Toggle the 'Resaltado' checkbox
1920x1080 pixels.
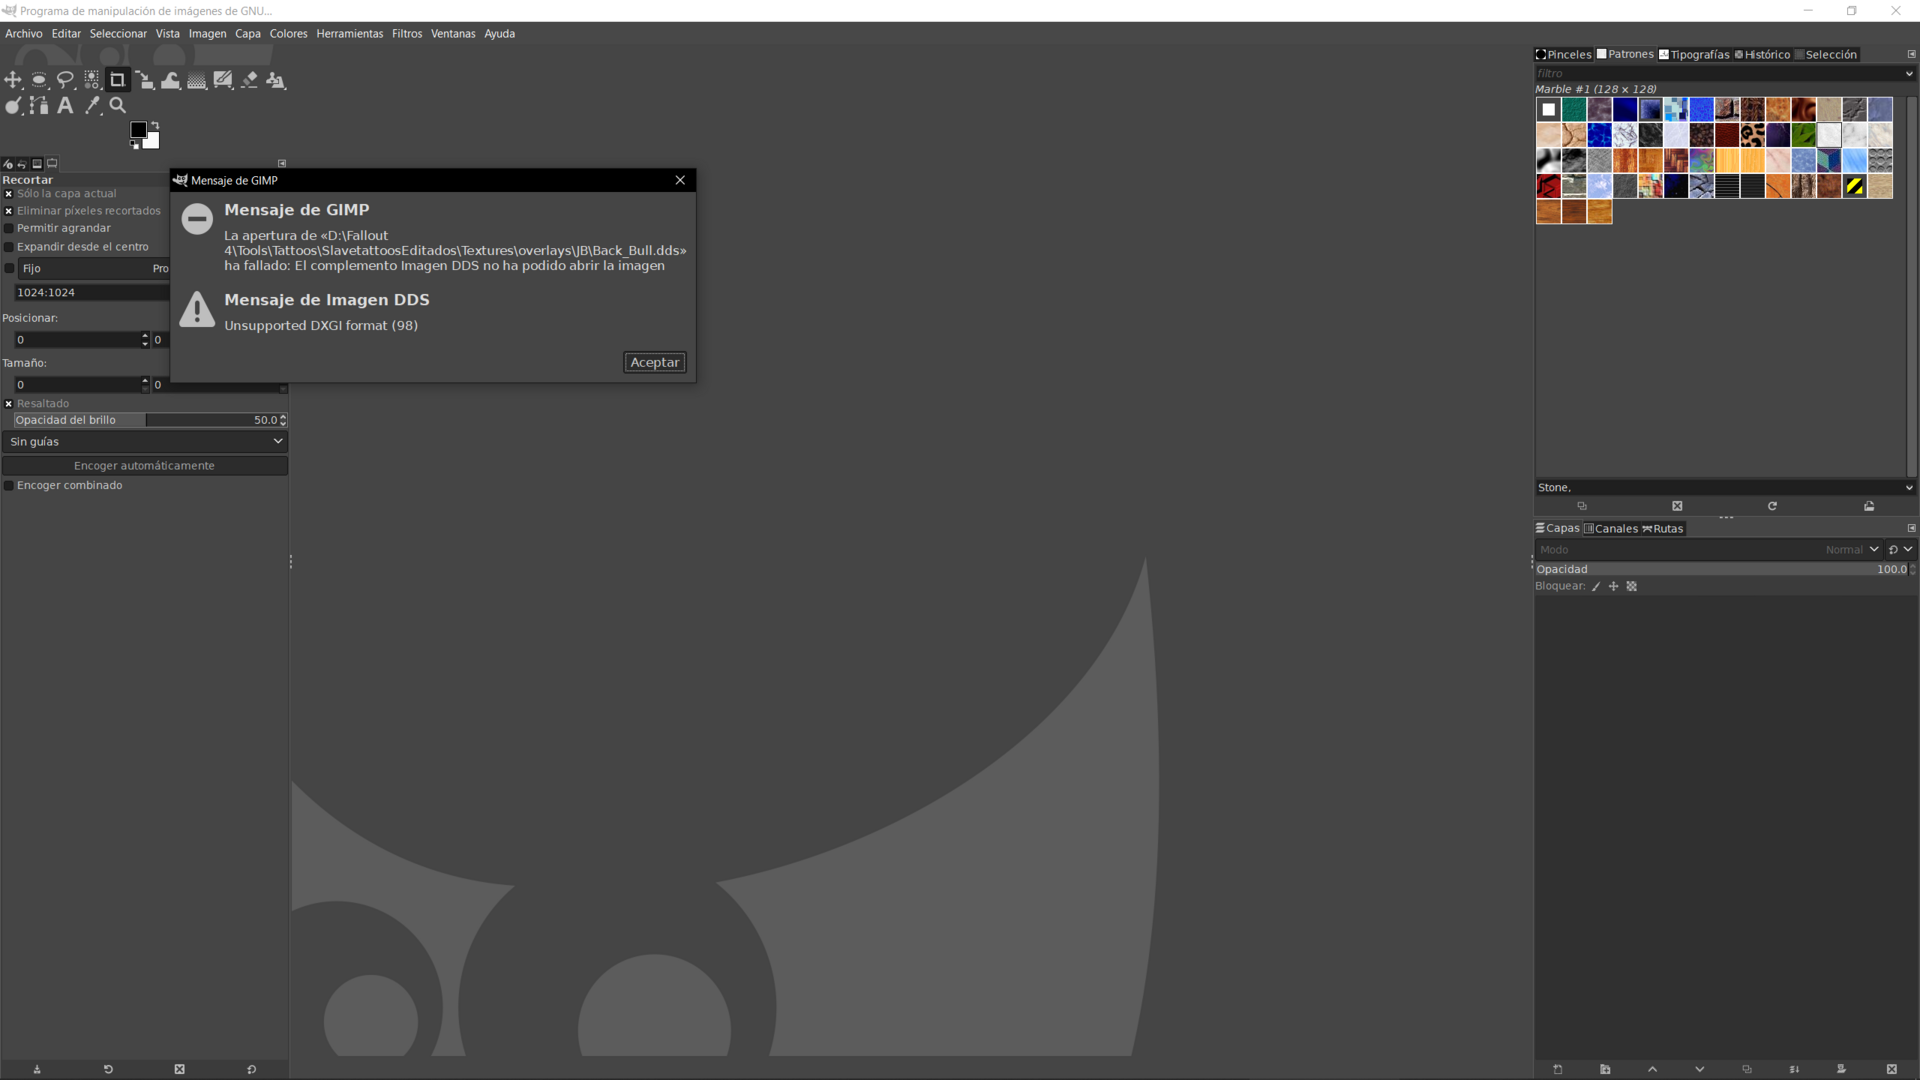coord(9,404)
